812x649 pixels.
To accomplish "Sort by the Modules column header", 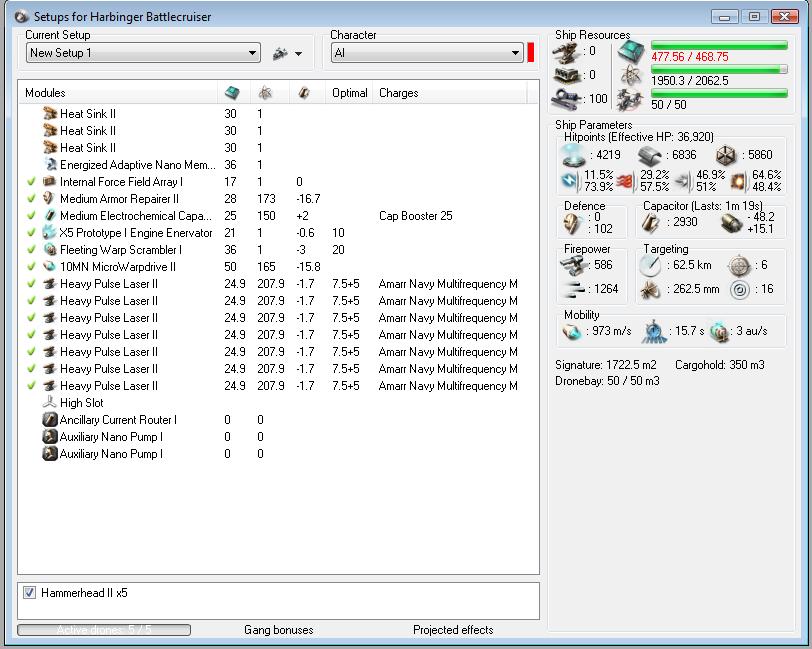I will tap(45, 93).
